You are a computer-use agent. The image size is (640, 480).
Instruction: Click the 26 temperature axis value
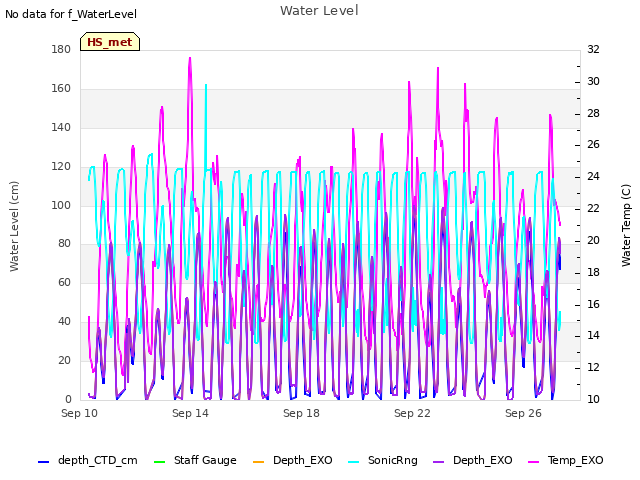coord(593,144)
